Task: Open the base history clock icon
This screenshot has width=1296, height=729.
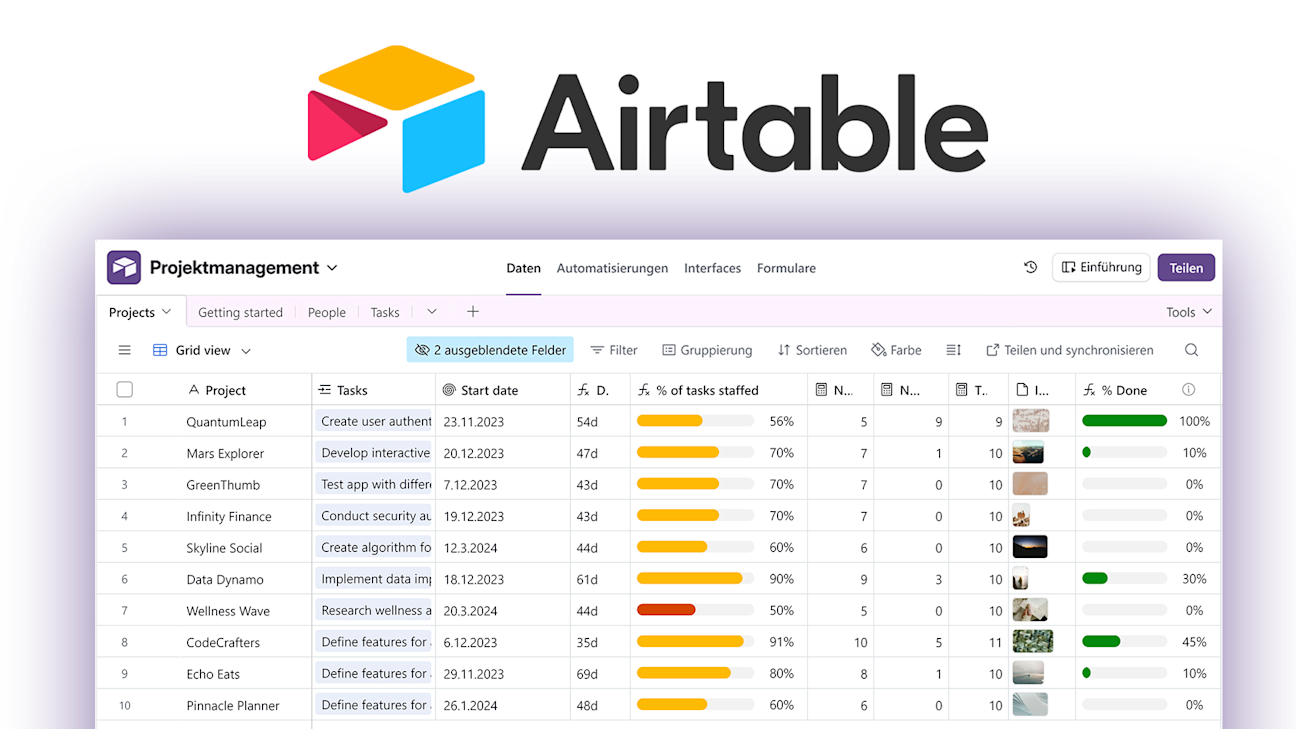Action: coord(1031,267)
